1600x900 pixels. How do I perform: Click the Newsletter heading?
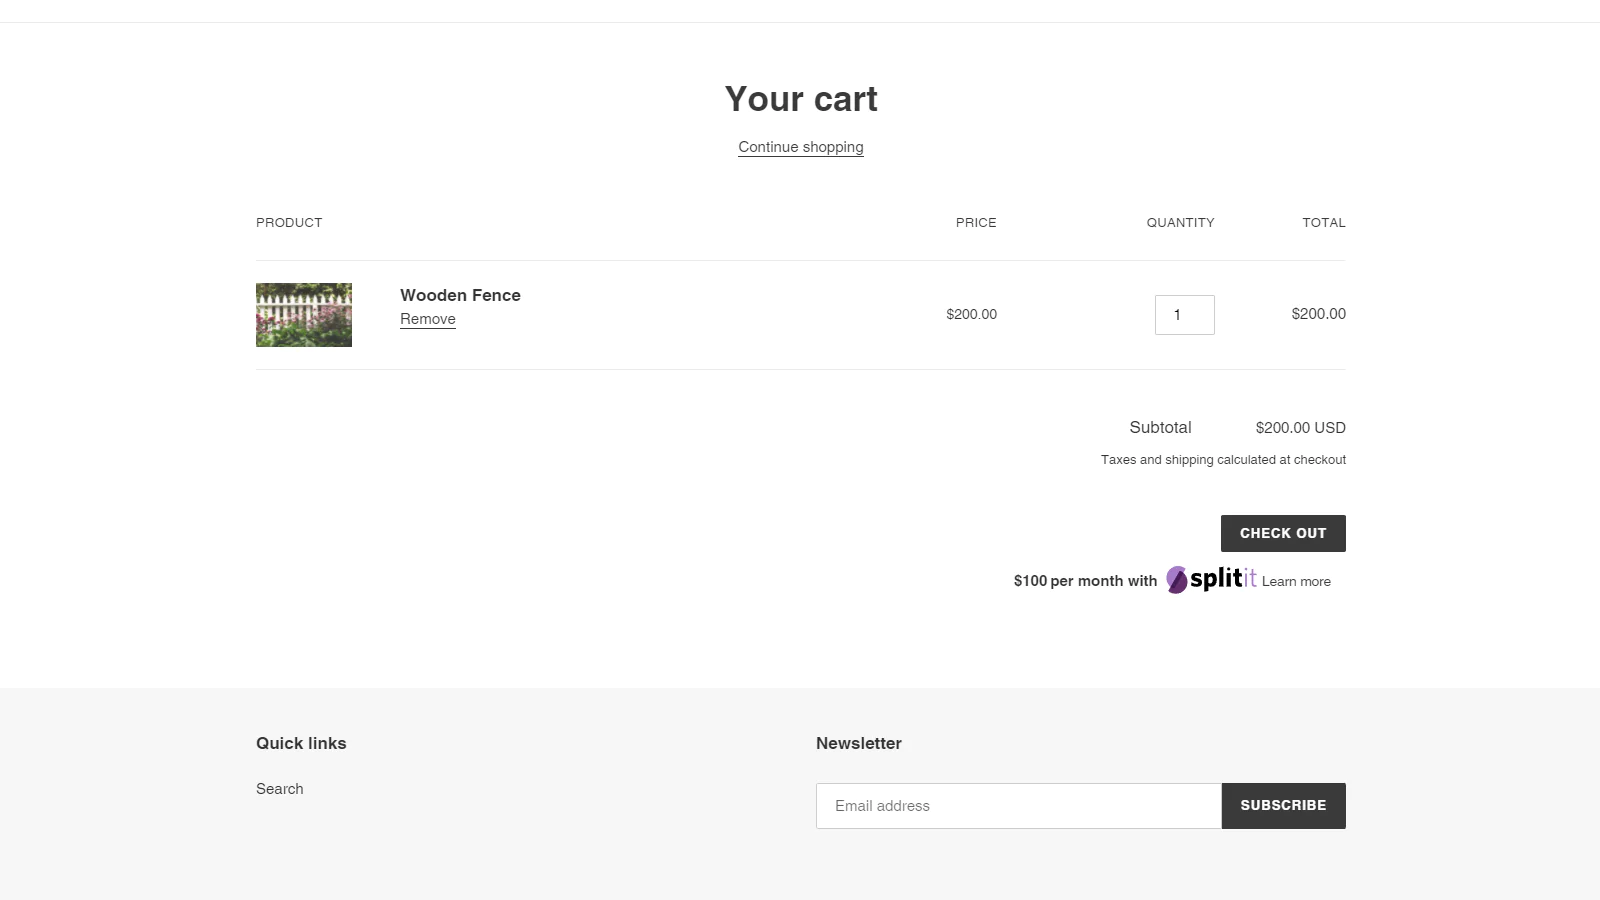click(859, 743)
